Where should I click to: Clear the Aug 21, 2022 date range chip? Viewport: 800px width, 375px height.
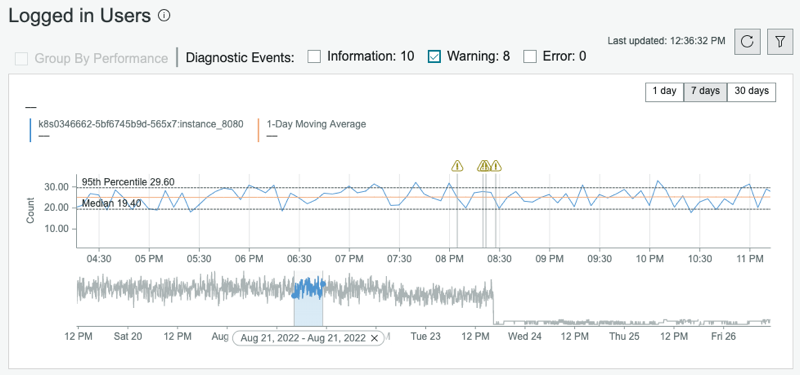pyautogui.click(x=374, y=338)
